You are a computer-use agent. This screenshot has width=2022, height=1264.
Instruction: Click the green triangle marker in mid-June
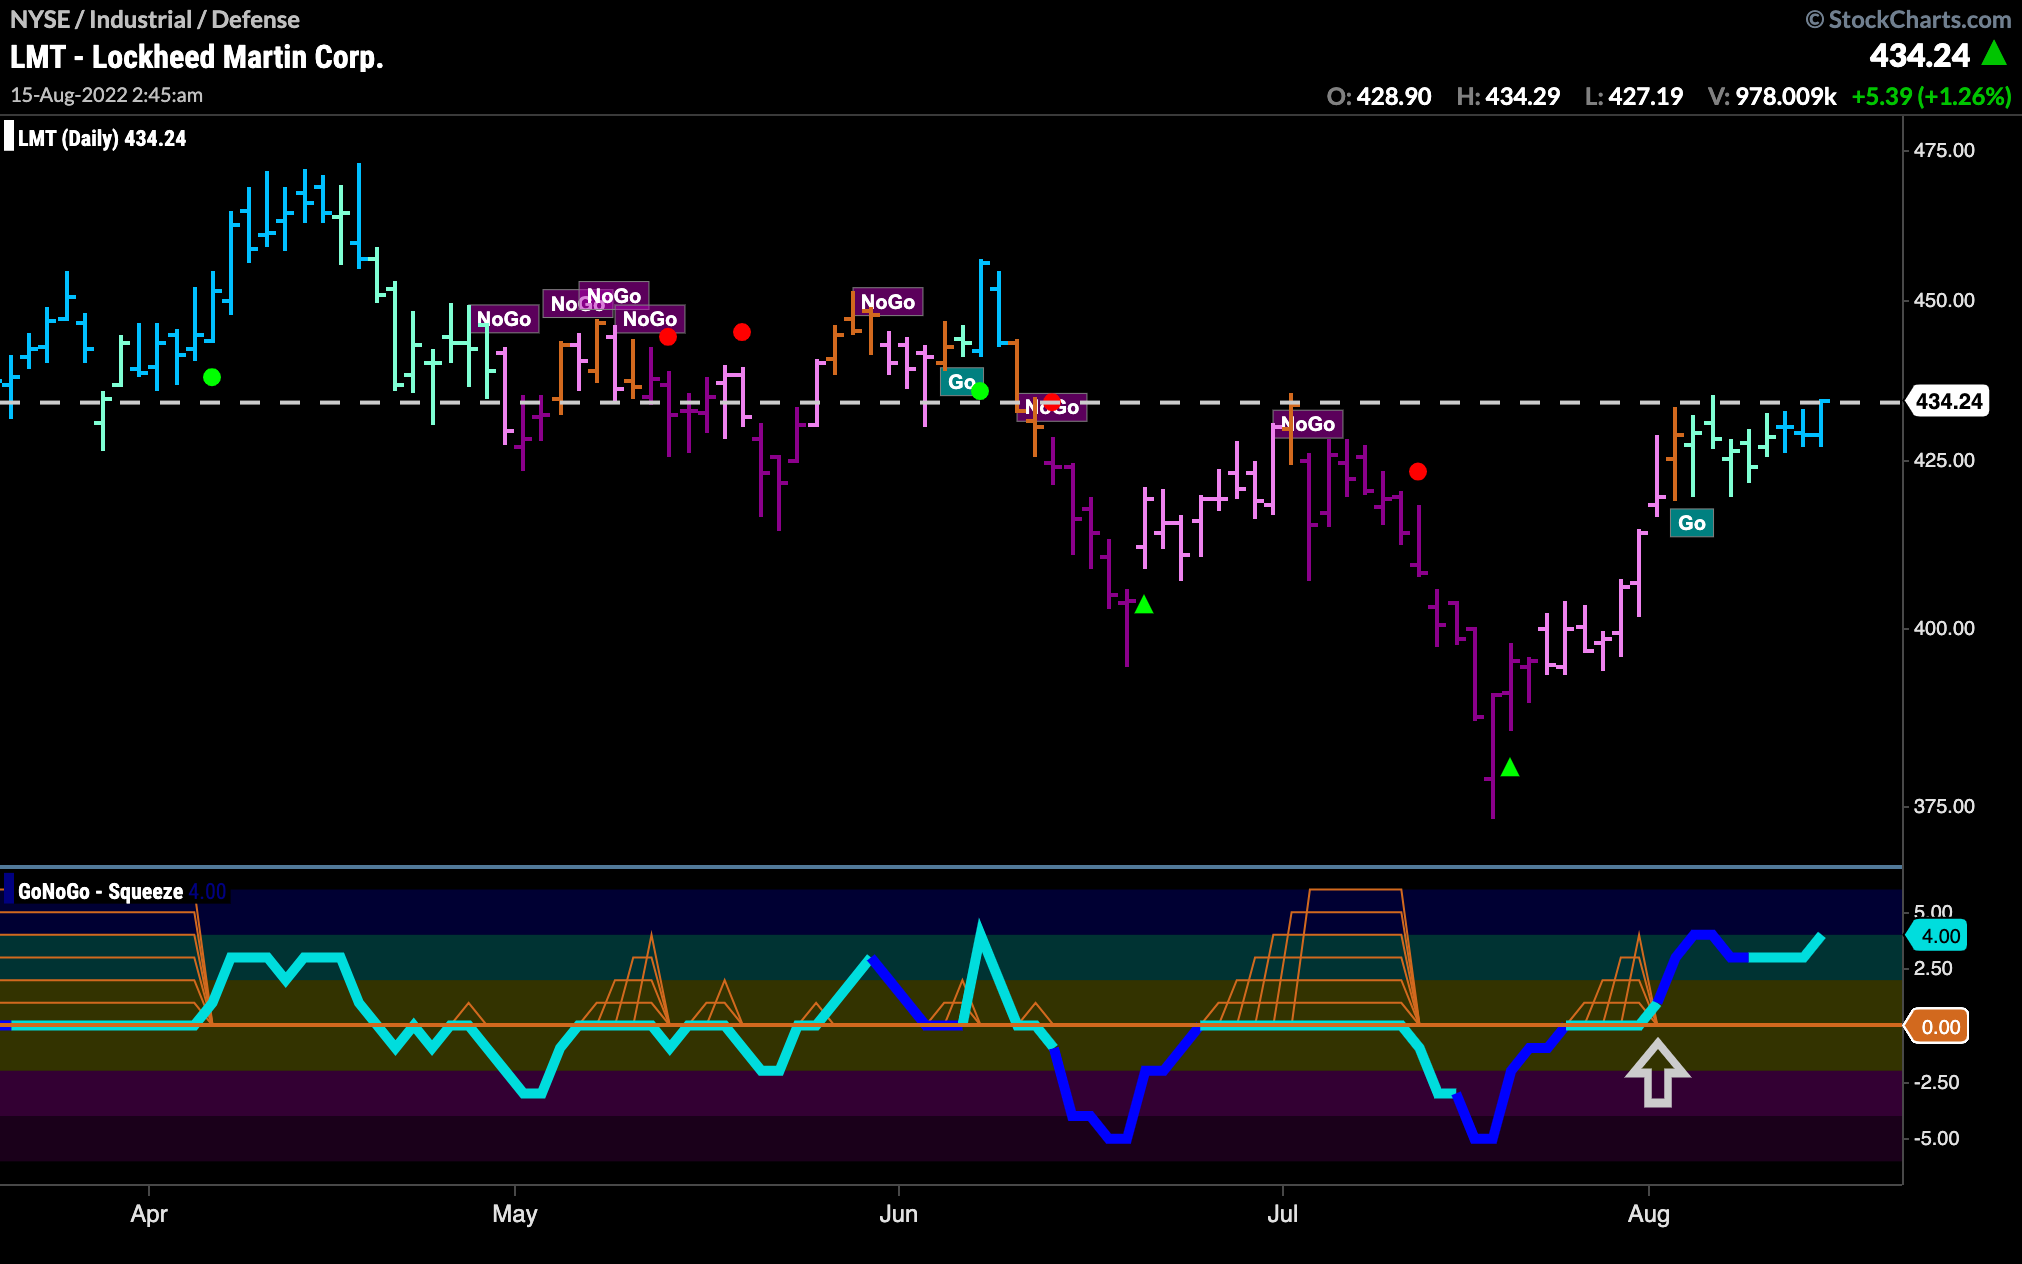click(1144, 604)
